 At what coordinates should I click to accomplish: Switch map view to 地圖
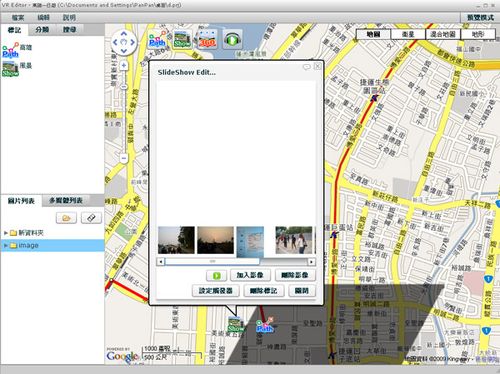click(373, 34)
